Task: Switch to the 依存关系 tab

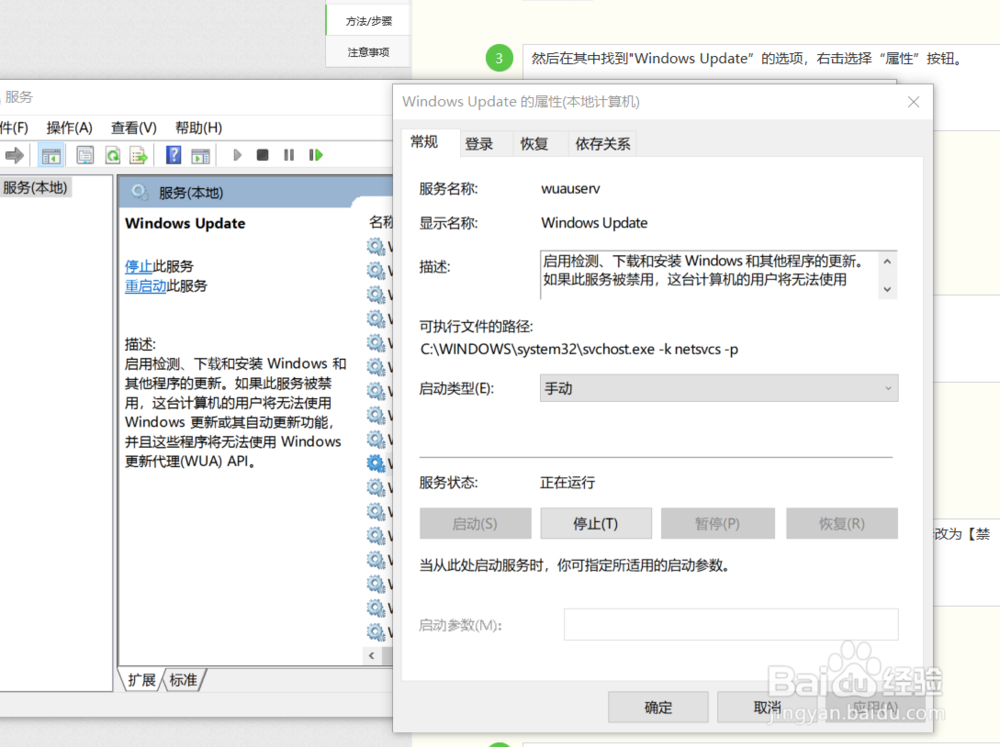Action: (x=603, y=144)
